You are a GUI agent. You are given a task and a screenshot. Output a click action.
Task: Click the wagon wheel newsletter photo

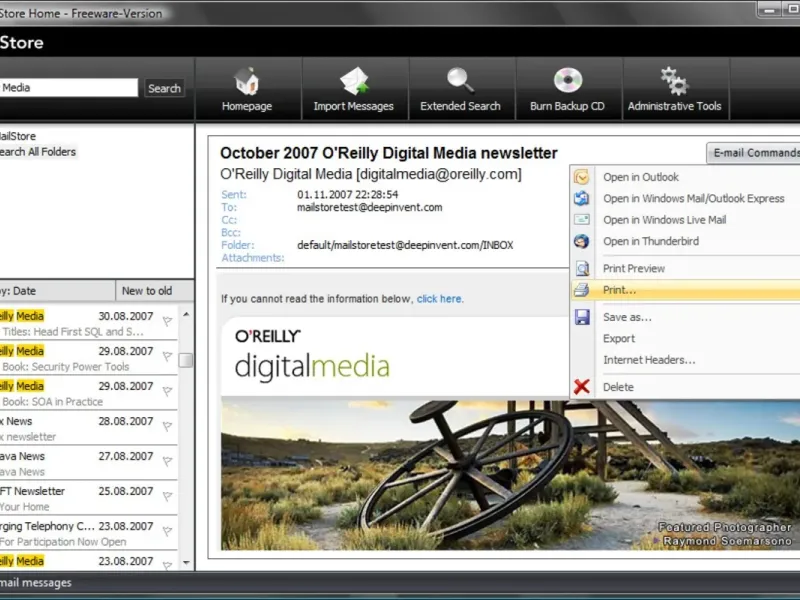(x=510, y=474)
